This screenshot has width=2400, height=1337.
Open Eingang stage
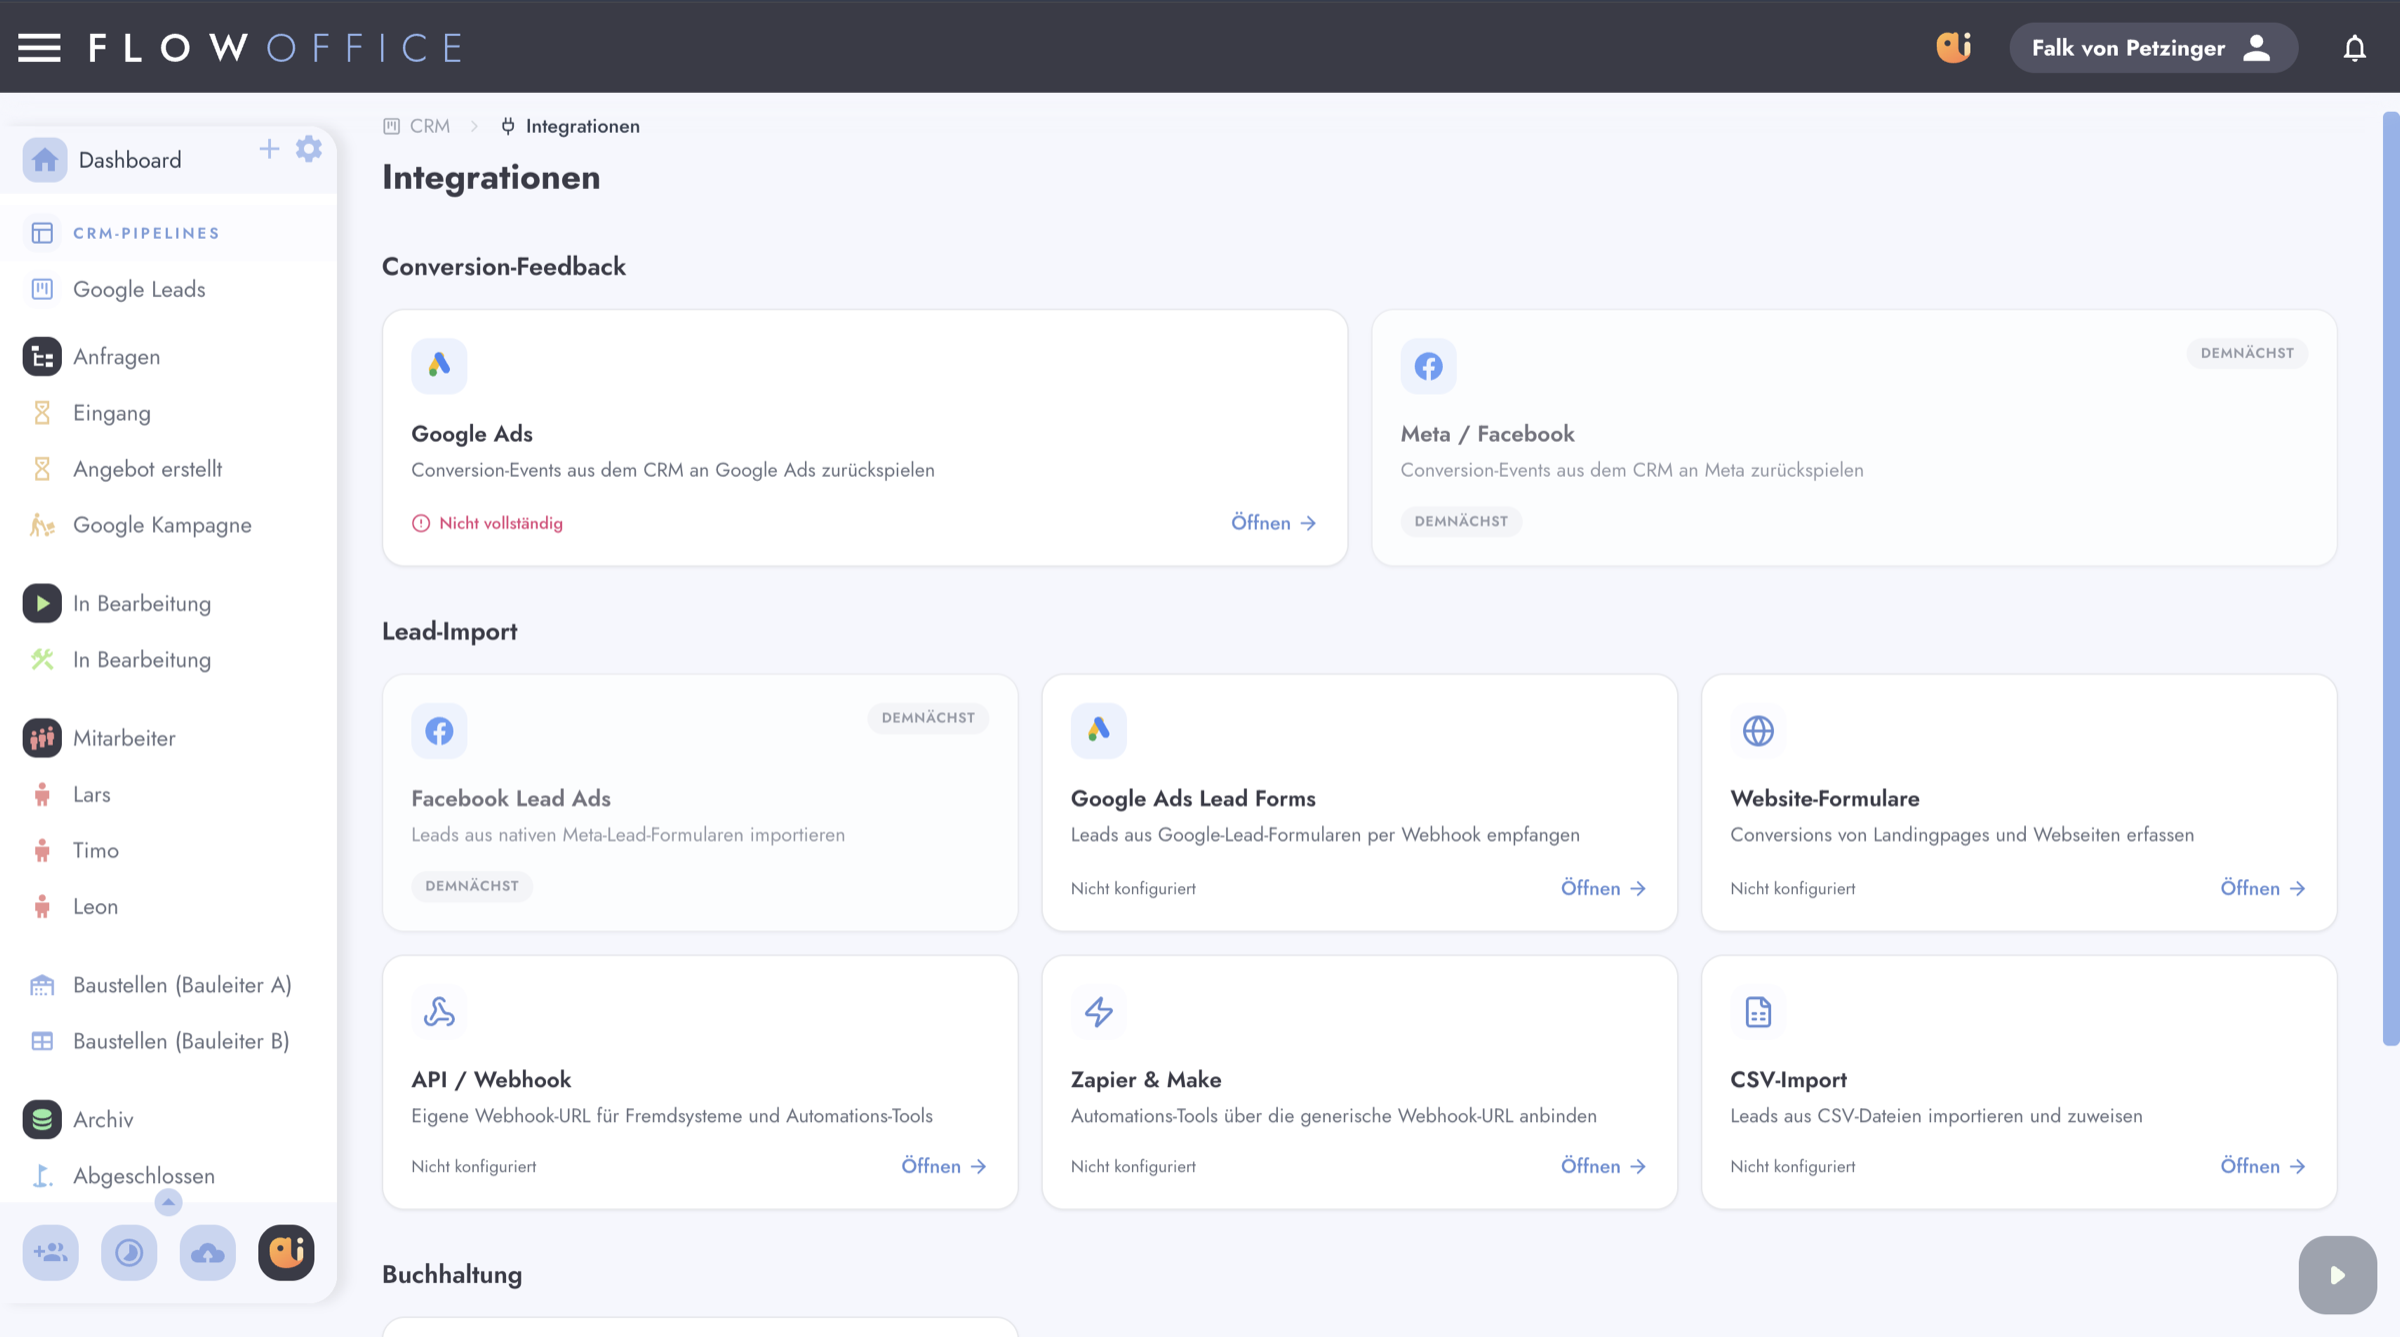click(112, 413)
